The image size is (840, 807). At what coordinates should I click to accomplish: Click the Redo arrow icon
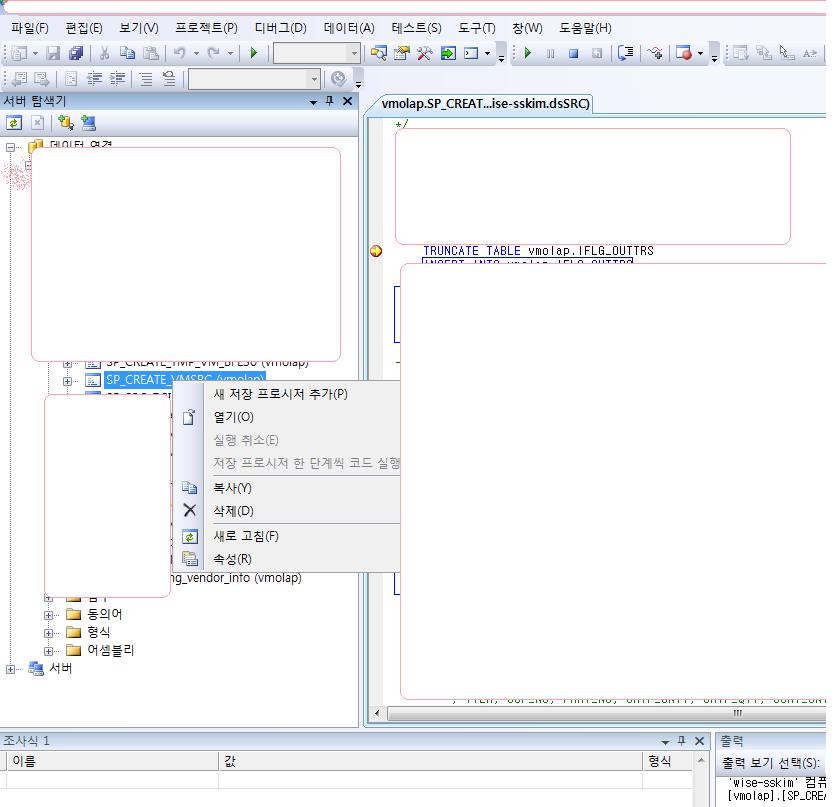[214, 53]
